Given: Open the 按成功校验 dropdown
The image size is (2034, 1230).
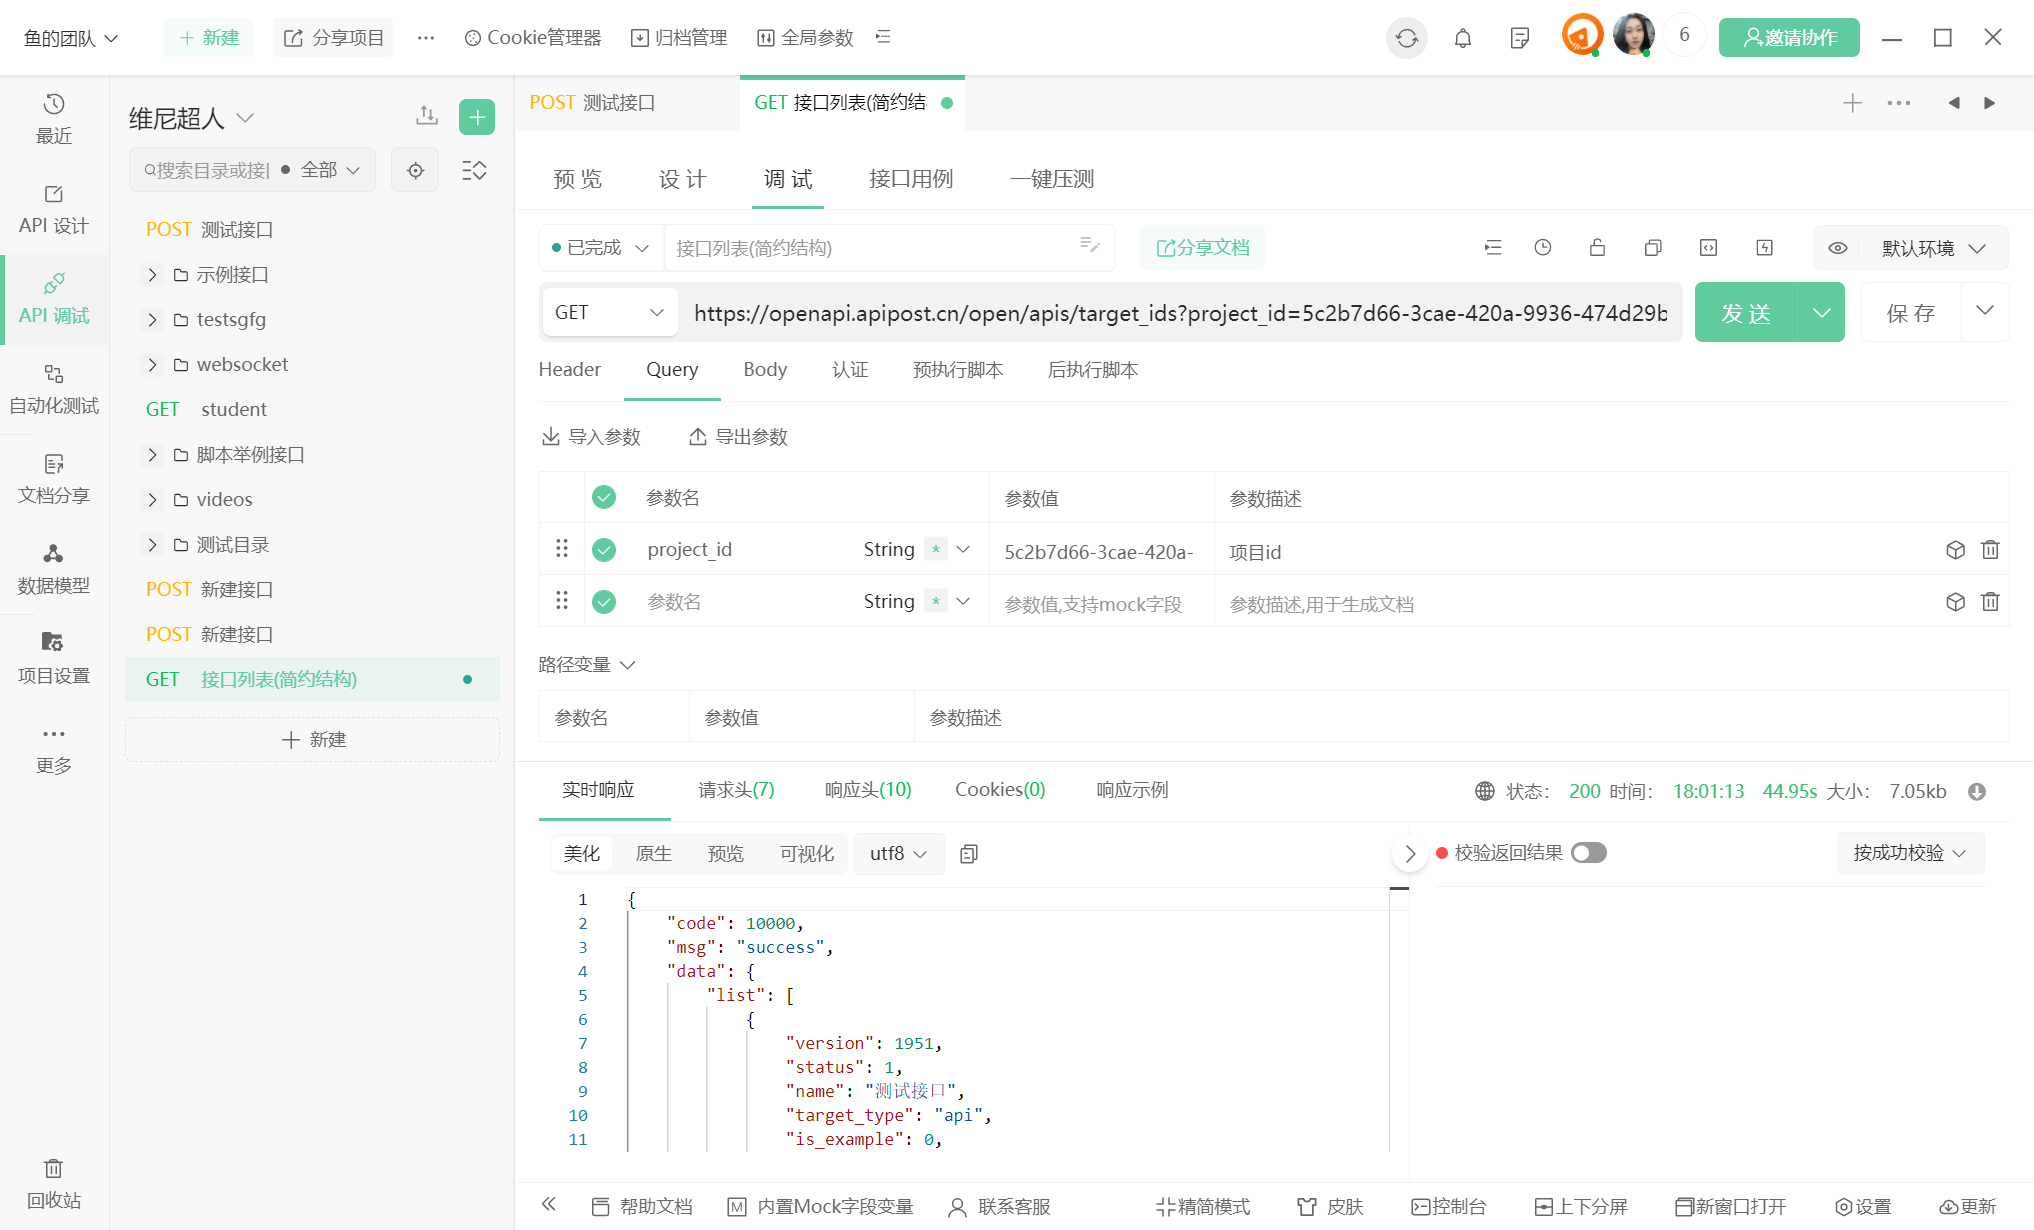Looking at the screenshot, I should point(1910,852).
